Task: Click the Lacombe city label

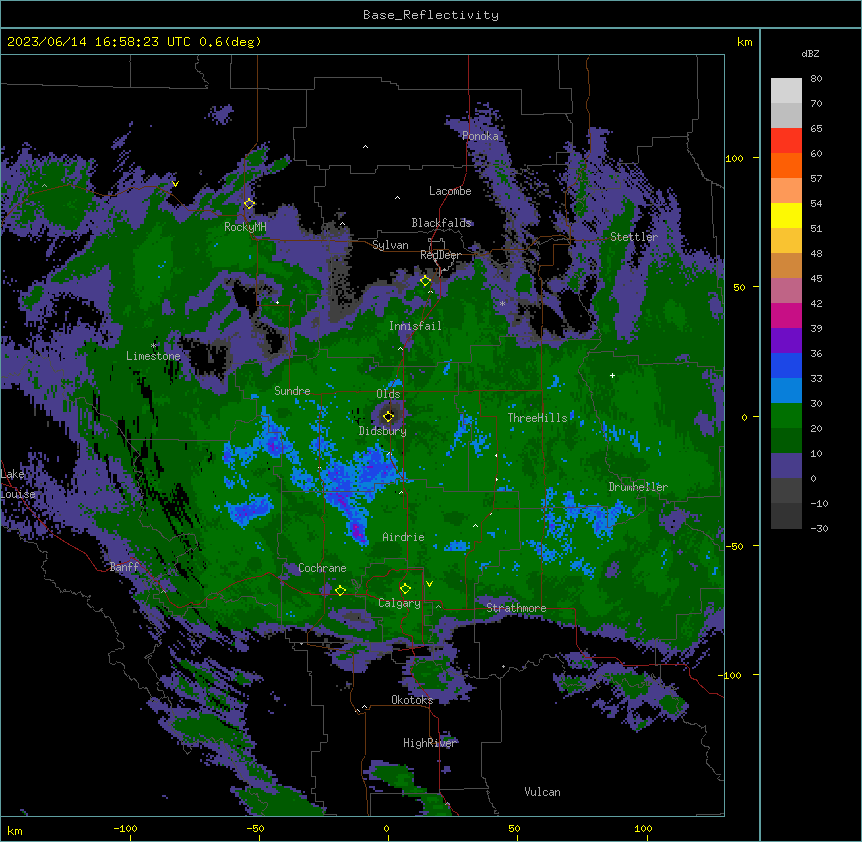Action: click(x=450, y=191)
